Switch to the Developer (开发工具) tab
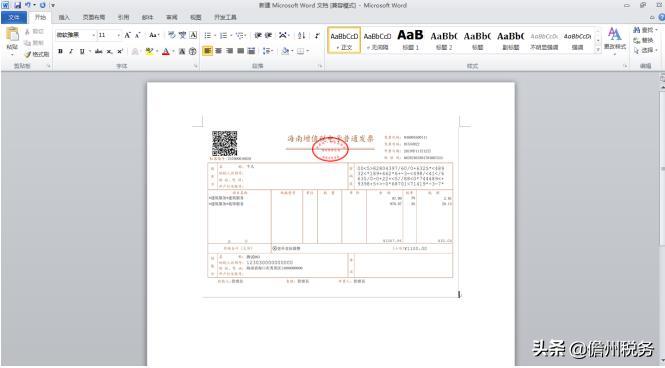The image size is (665, 368). point(225,17)
